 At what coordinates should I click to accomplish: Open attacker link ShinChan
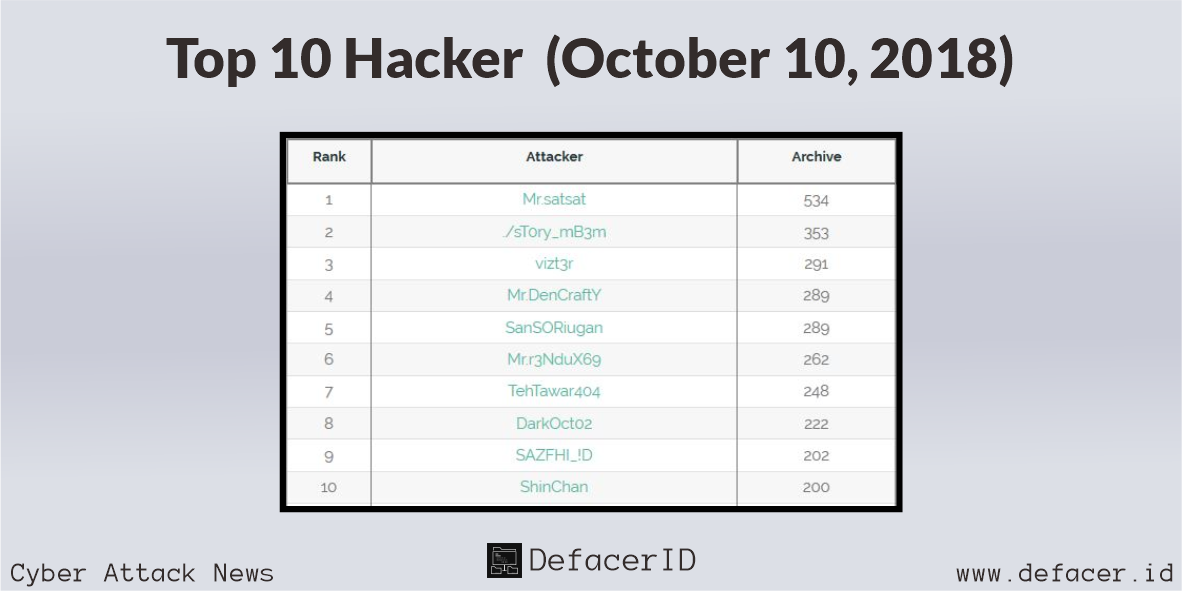(554, 487)
